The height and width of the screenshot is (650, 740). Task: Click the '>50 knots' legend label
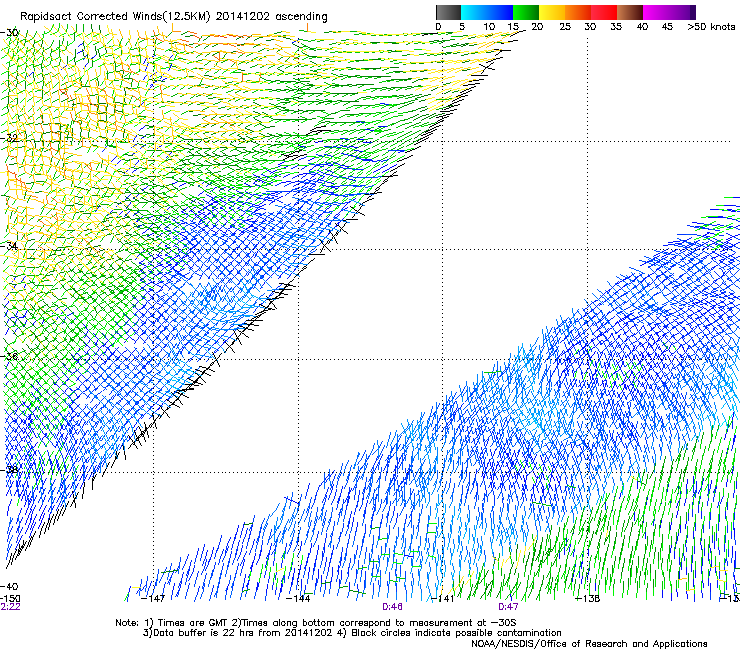(711, 27)
